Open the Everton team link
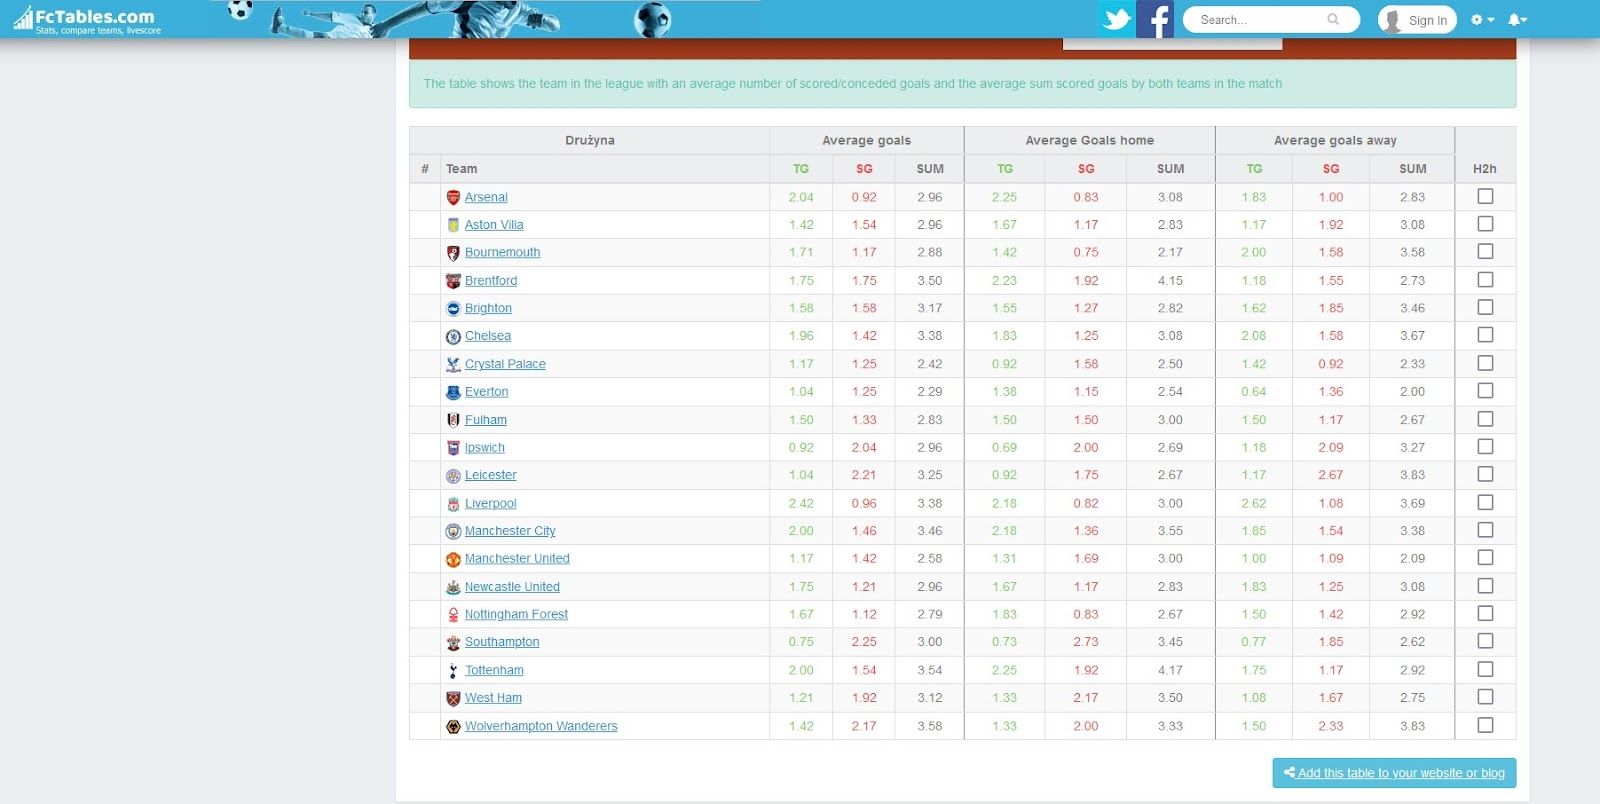1600x804 pixels. [x=486, y=392]
